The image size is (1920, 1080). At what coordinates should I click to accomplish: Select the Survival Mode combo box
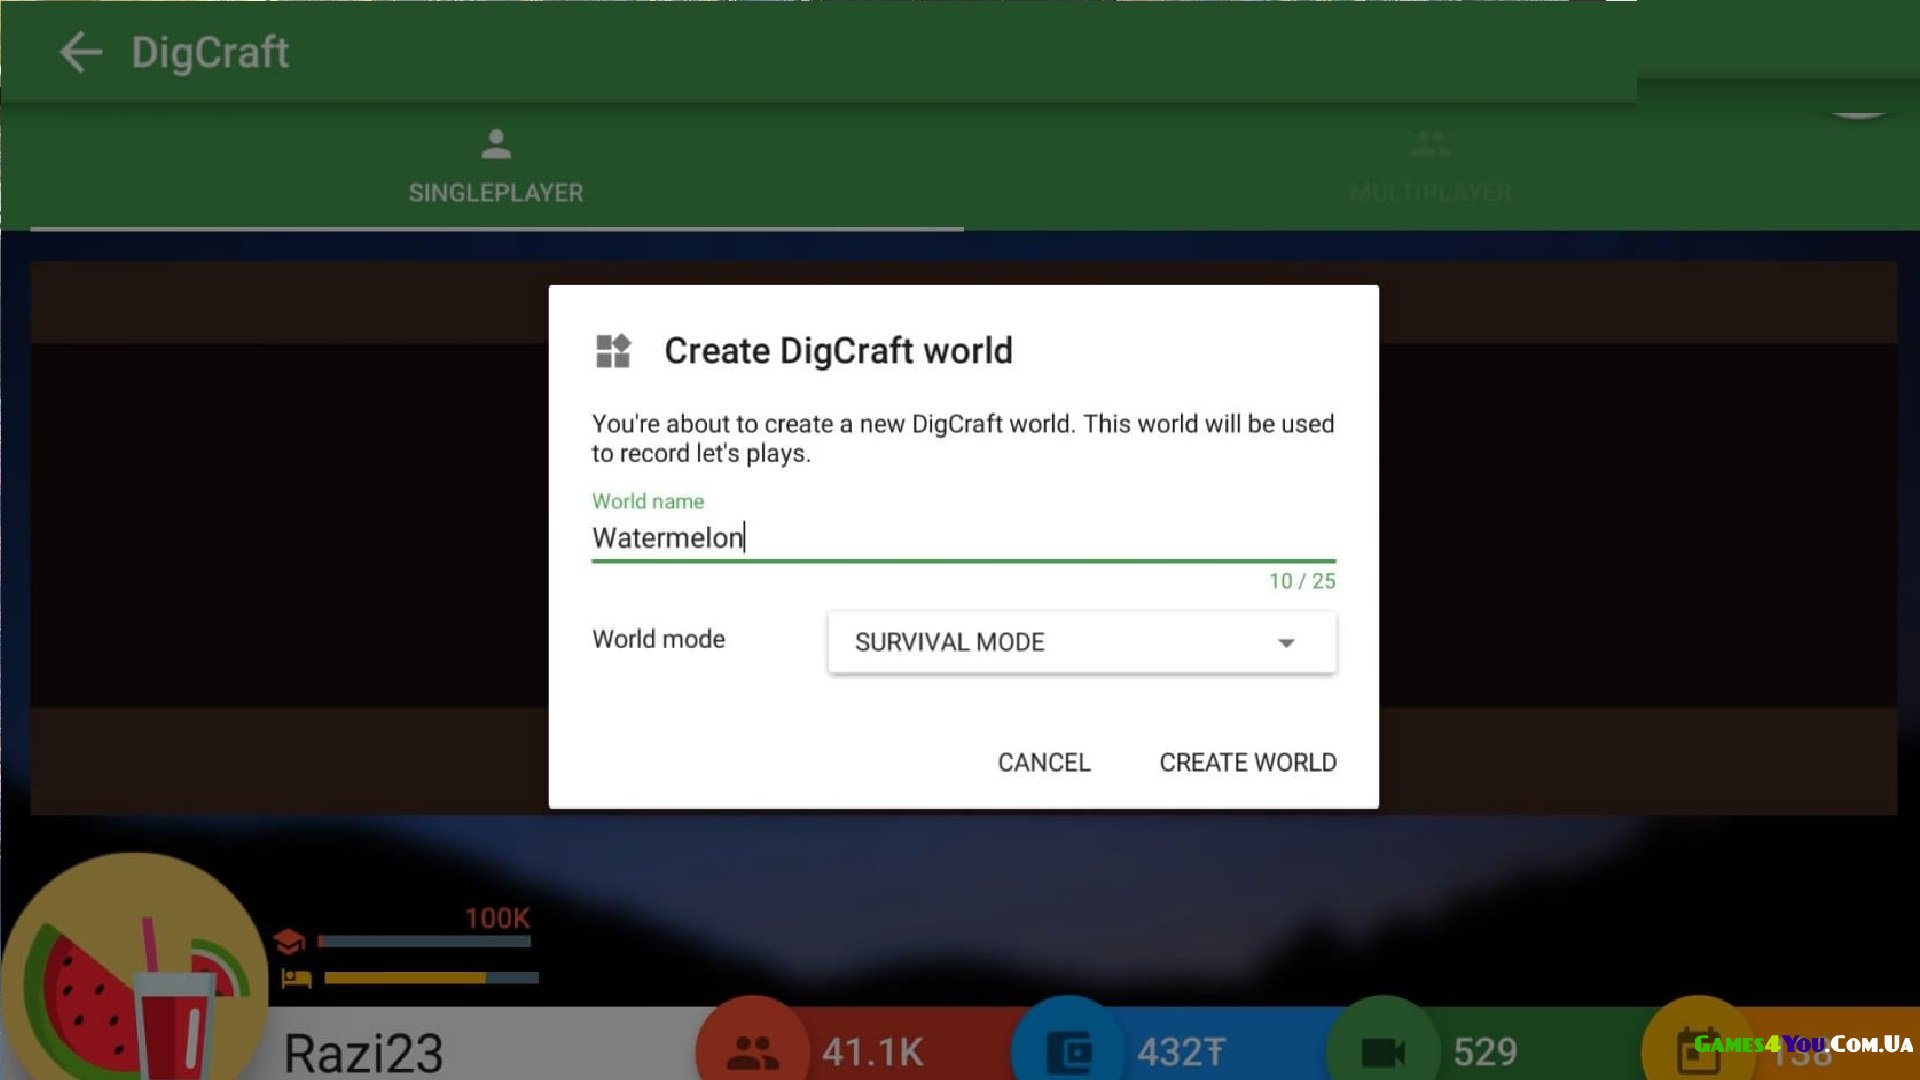pyautogui.click(x=1050, y=642)
